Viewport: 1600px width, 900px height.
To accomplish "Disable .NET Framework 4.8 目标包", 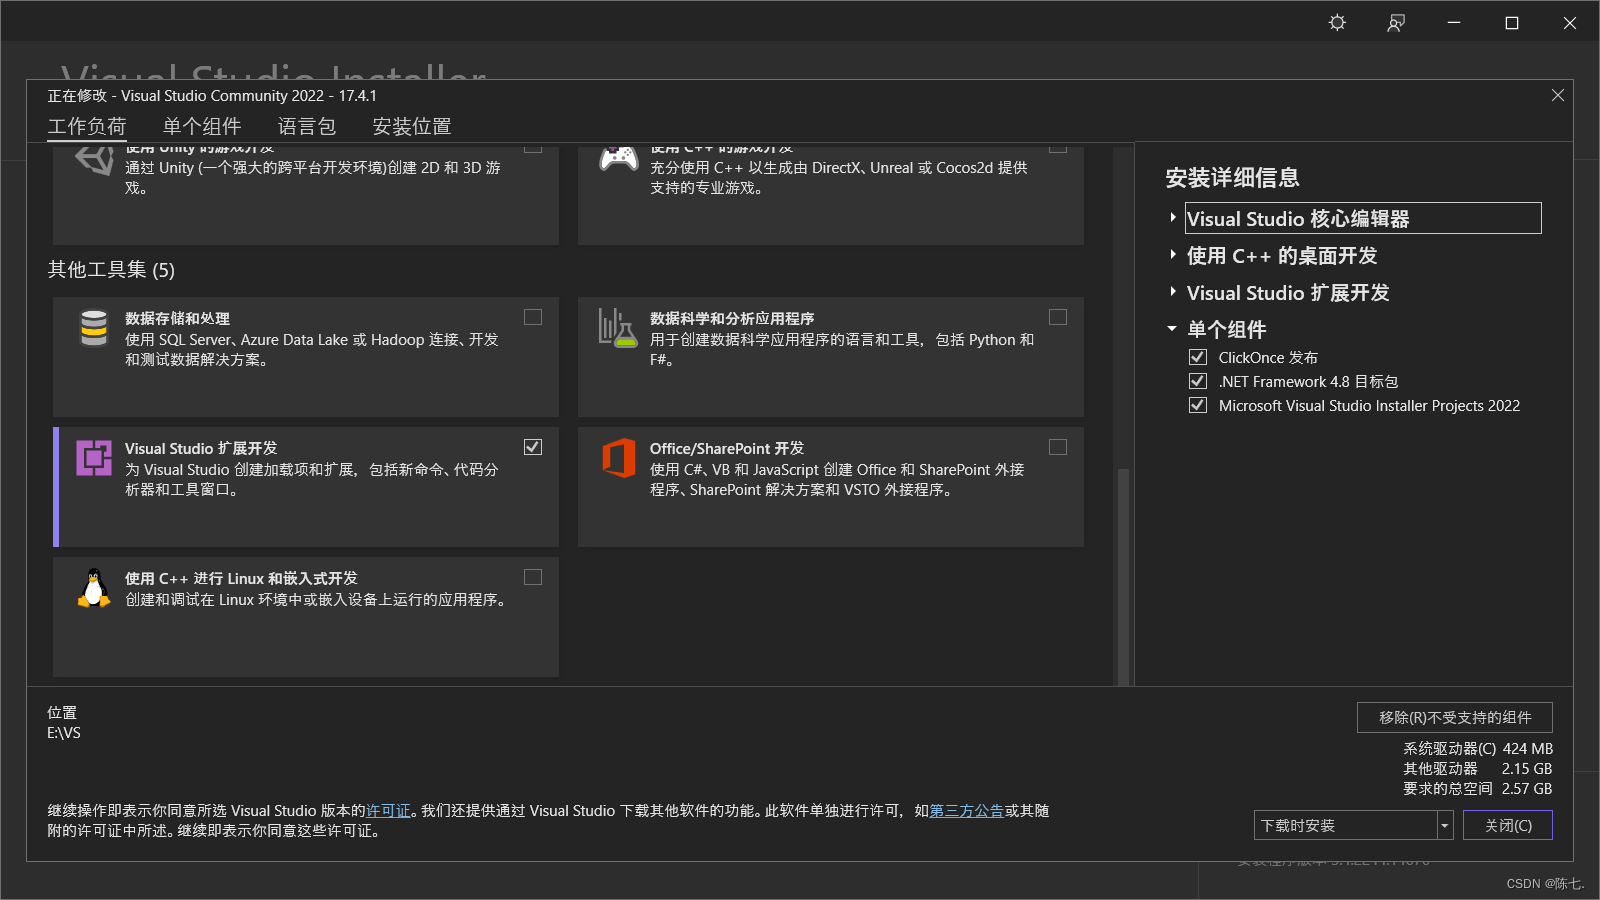I will point(1197,381).
